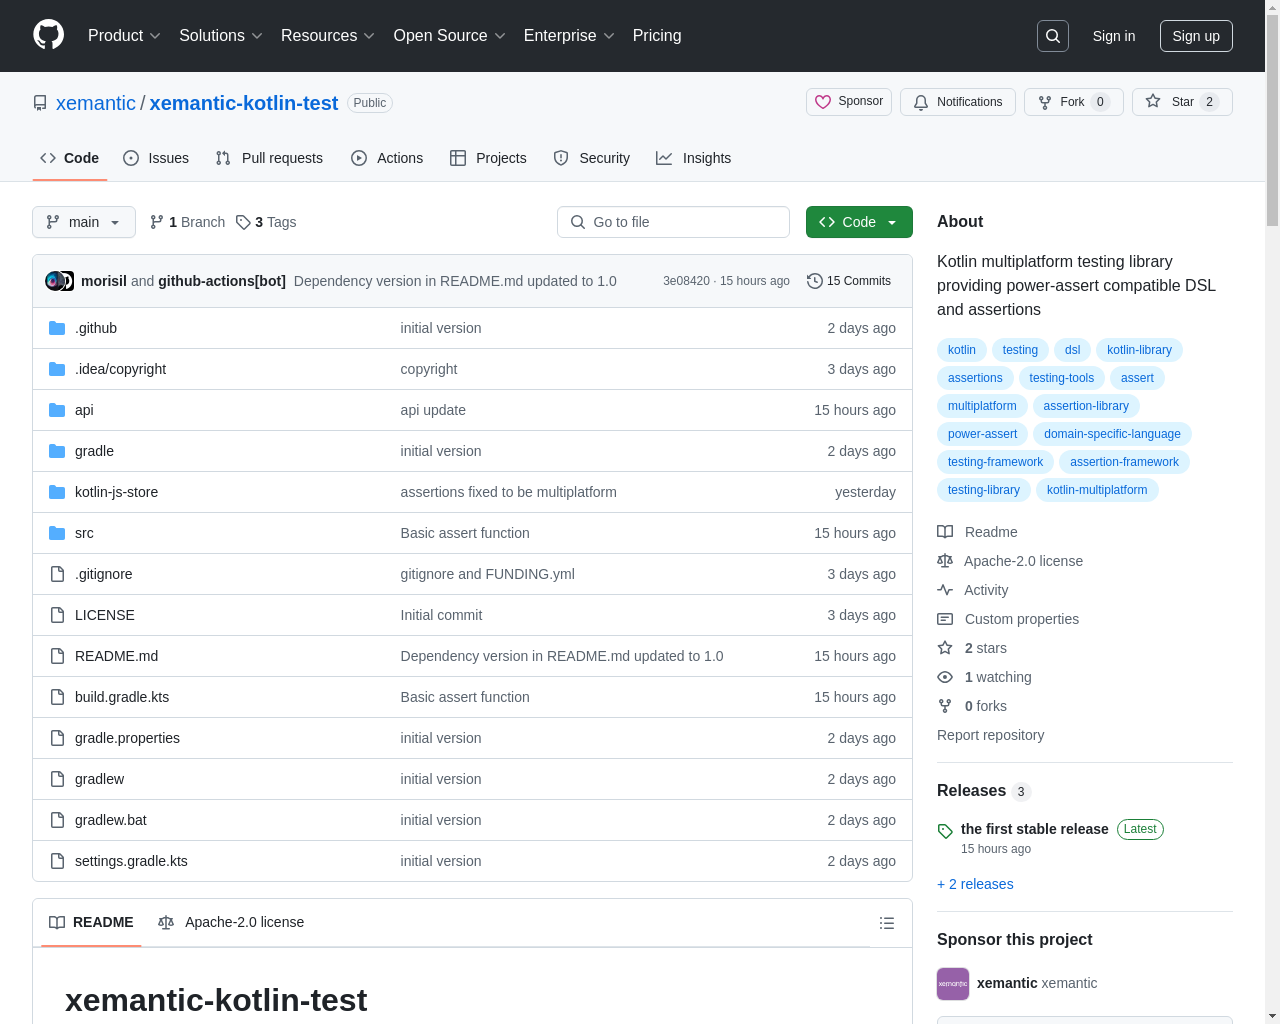Screen dimensions: 1280x1024
Task: Click the kotlin-js-store folder icon
Action: [x=57, y=492]
